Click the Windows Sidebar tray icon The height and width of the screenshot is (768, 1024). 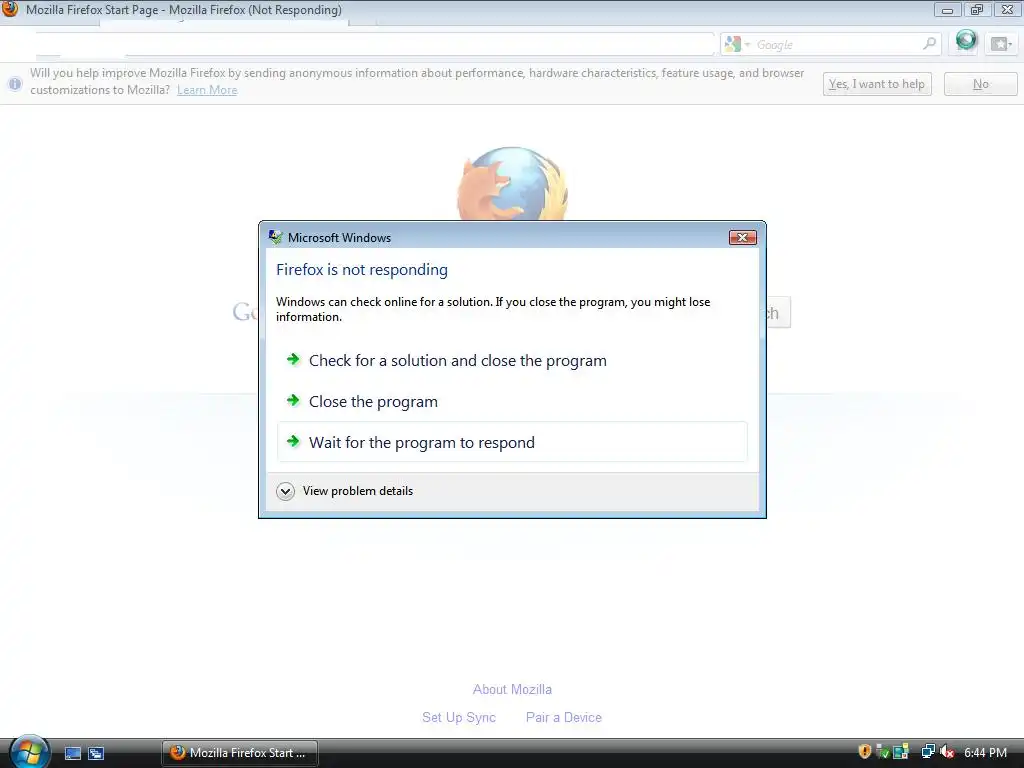[901, 752]
